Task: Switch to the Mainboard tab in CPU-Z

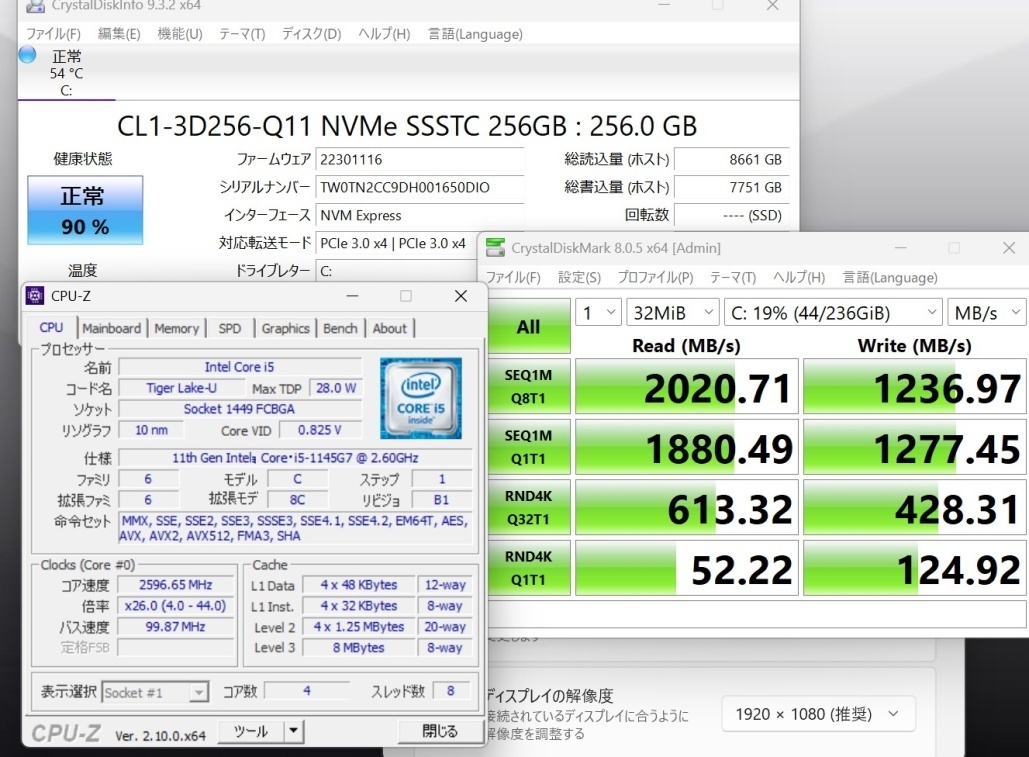Action: [x=112, y=328]
